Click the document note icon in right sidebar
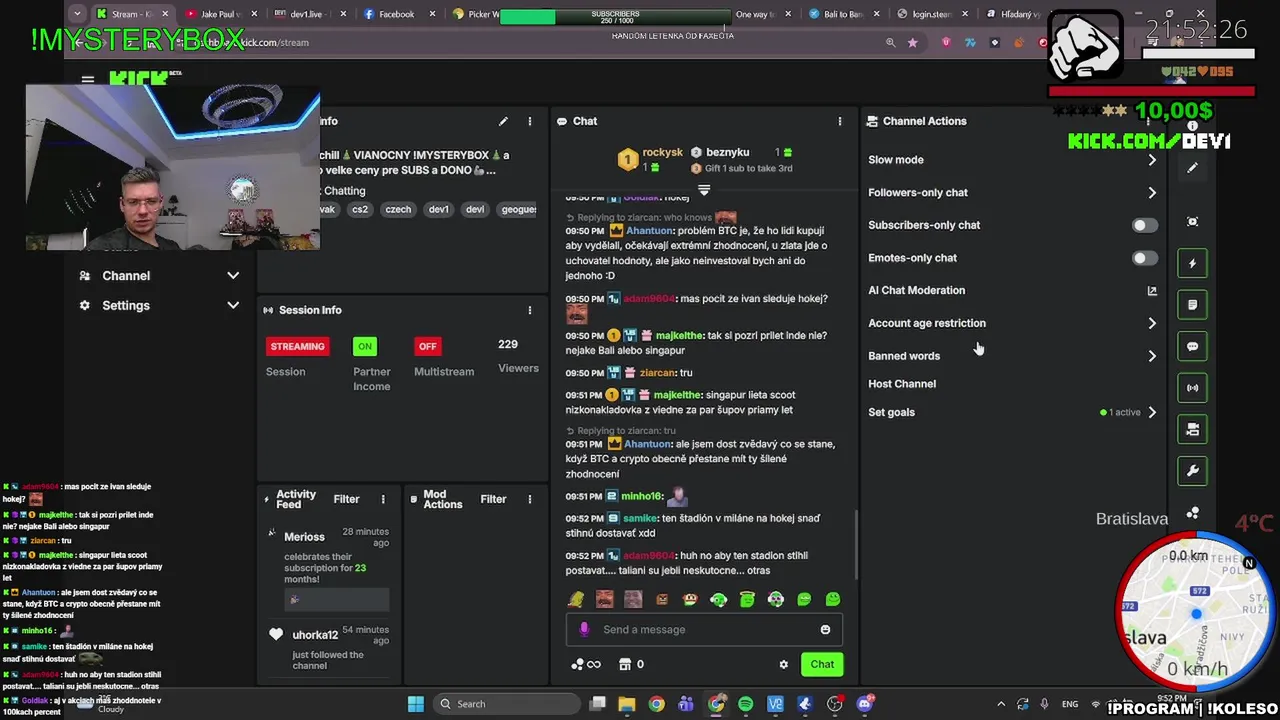Screen dimensions: 1280x720 pyautogui.click(x=1192, y=305)
